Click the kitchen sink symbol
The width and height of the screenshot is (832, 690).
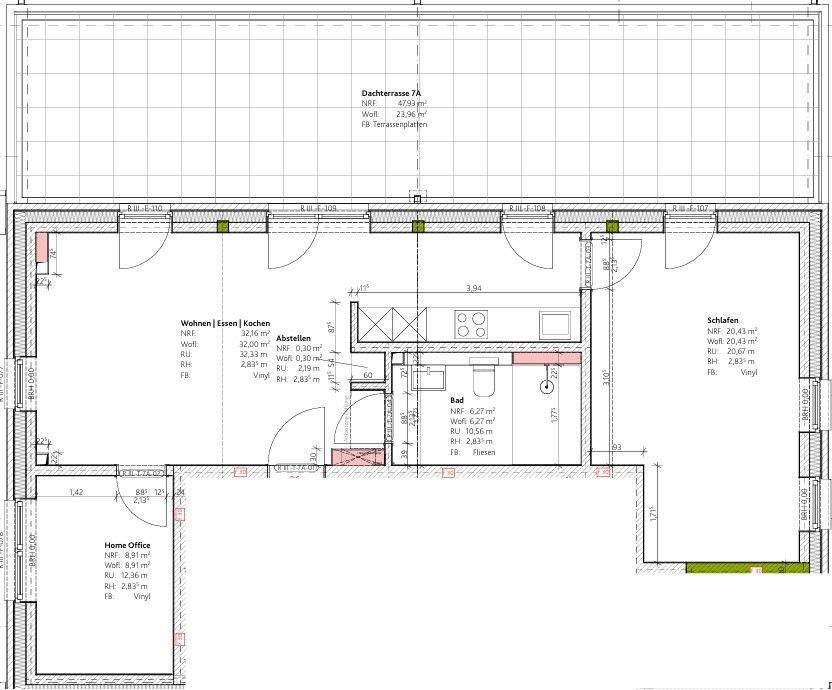point(555,323)
